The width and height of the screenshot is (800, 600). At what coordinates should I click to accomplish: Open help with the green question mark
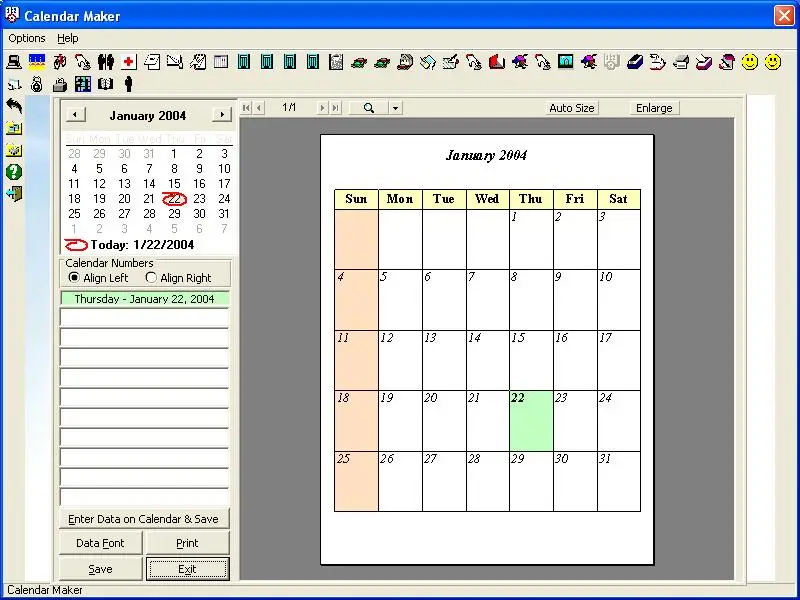click(x=14, y=172)
